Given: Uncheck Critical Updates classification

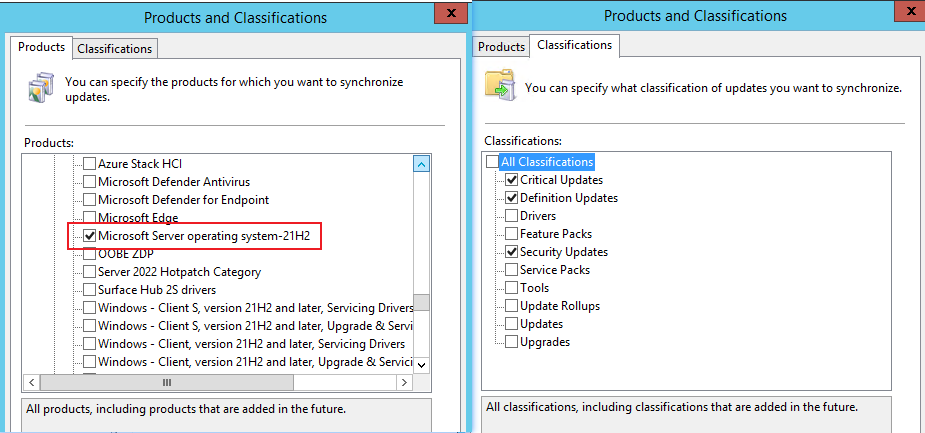Looking at the screenshot, I should click(511, 180).
